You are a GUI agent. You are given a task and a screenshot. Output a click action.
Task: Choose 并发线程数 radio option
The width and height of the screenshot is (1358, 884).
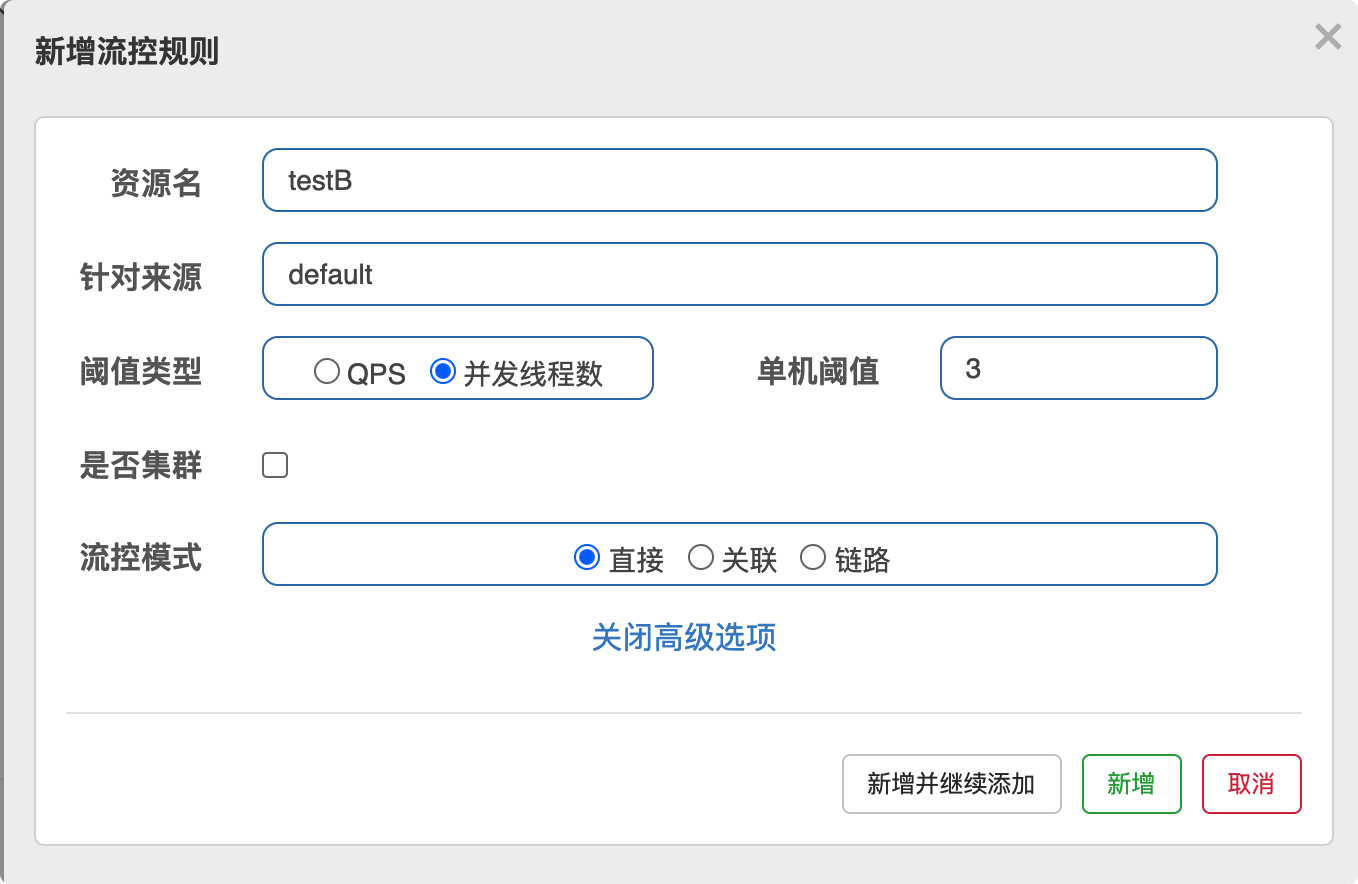click(443, 372)
